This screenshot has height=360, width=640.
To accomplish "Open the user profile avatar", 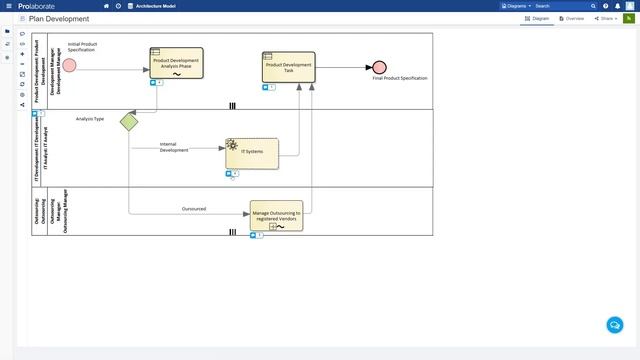I will click(x=630, y=6).
